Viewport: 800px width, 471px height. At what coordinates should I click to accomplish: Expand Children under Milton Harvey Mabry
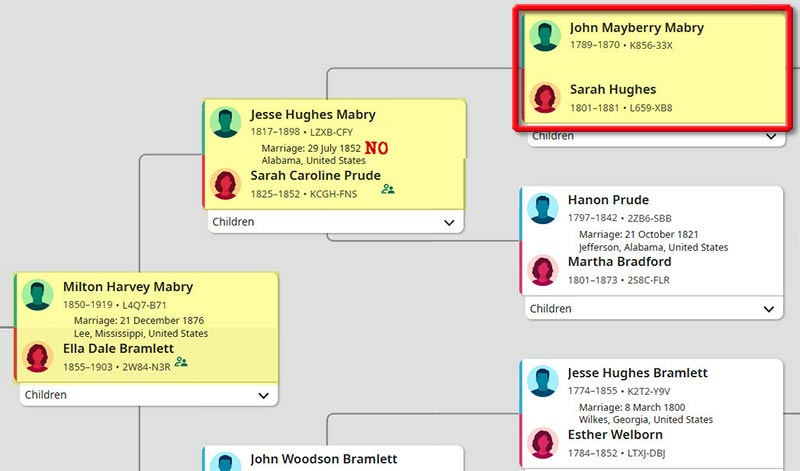pos(263,395)
